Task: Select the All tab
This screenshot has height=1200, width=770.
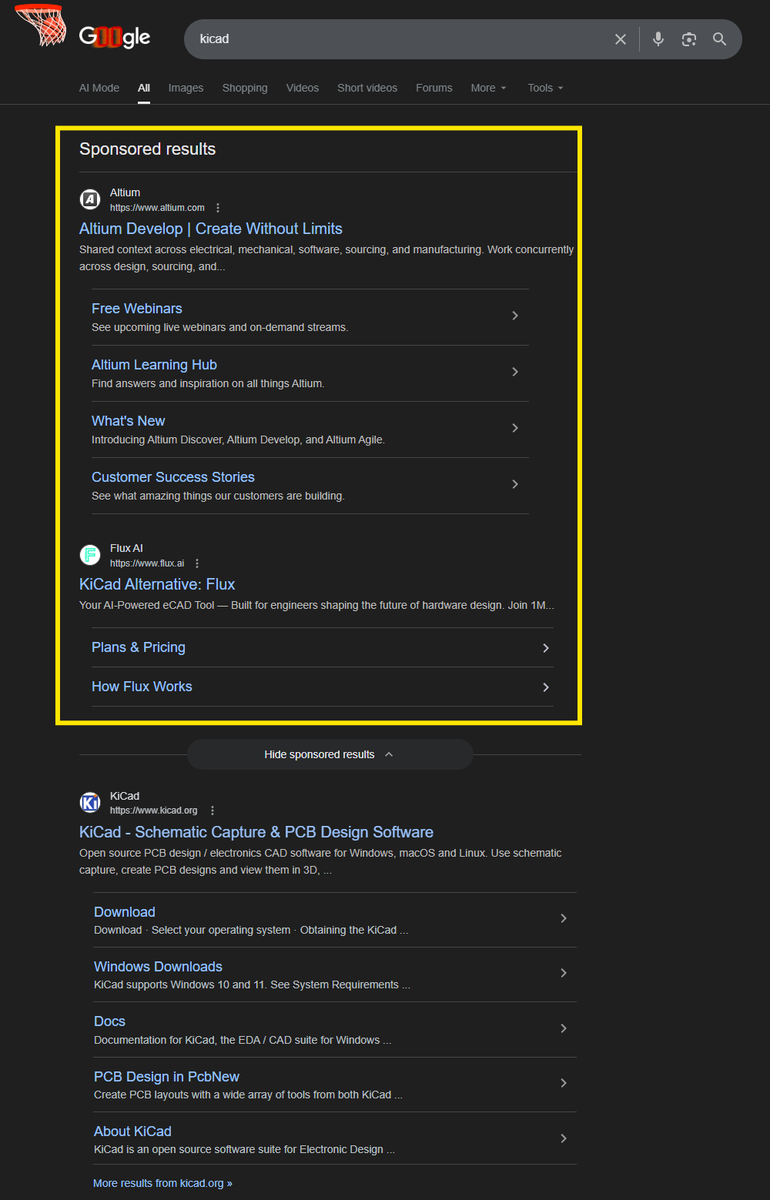Action: pyautogui.click(x=144, y=88)
